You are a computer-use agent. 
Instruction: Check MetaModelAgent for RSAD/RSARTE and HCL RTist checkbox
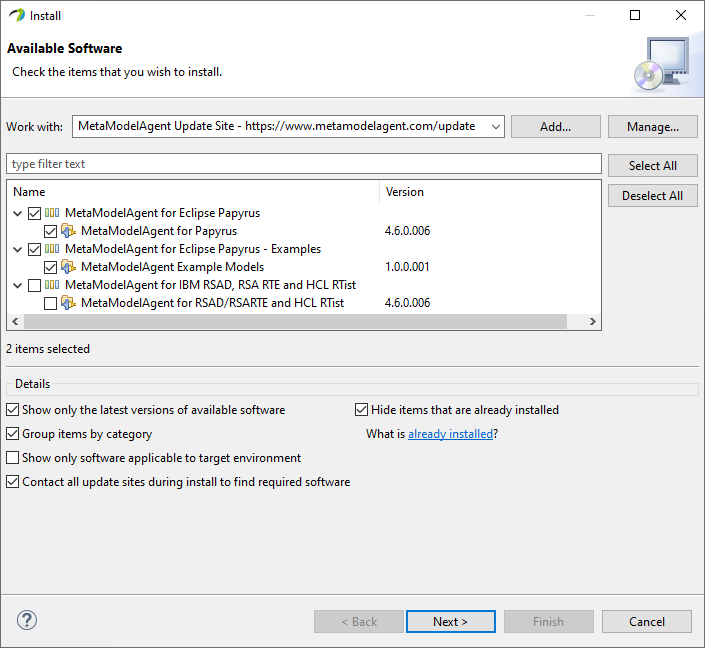(x=50, y=303)
